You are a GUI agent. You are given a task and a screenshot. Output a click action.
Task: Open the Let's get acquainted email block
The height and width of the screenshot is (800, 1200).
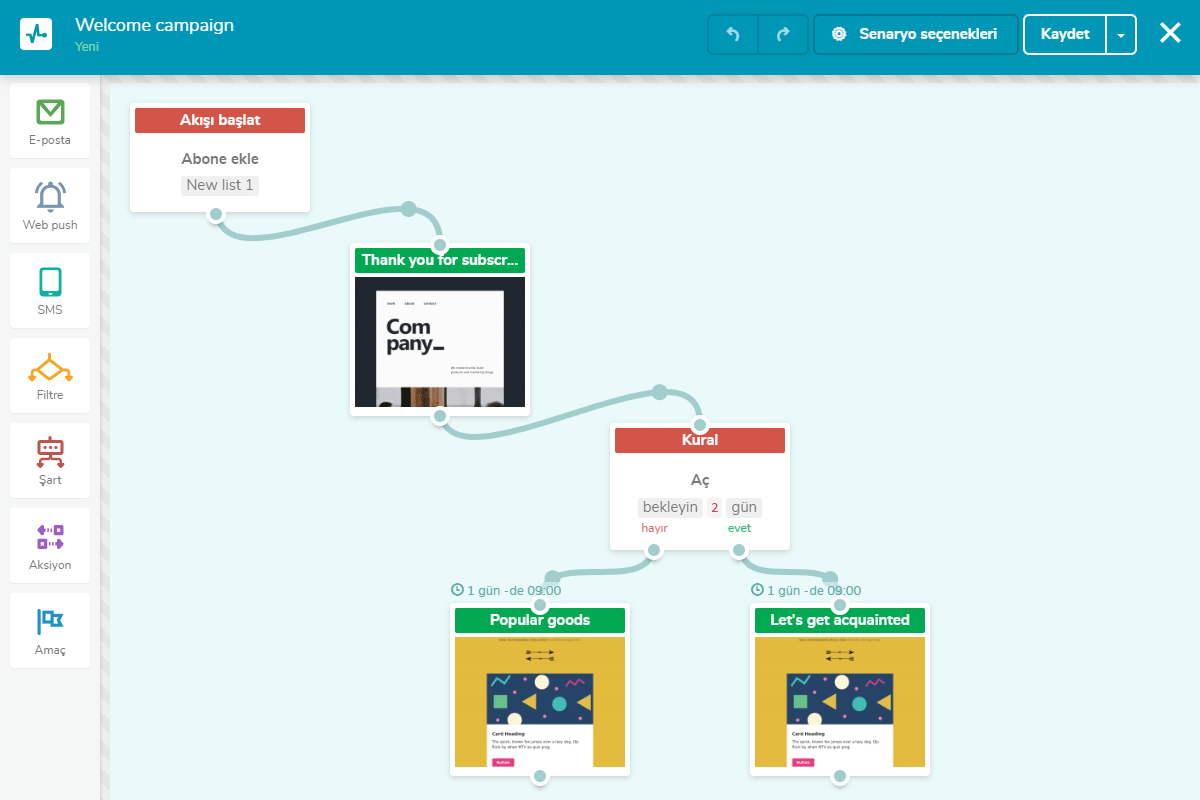coord(840,690)
